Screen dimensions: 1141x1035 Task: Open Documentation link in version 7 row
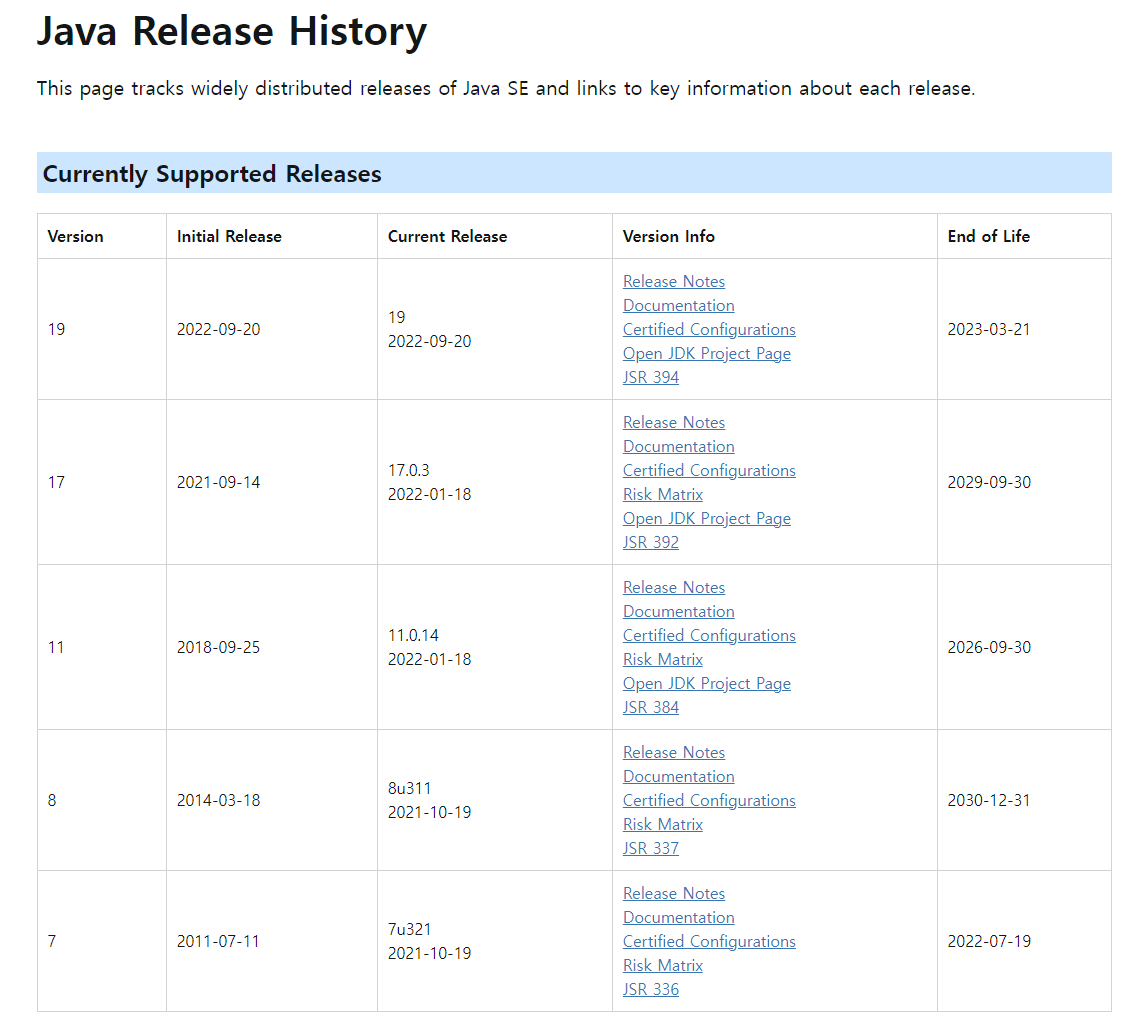tap(678, 919)
